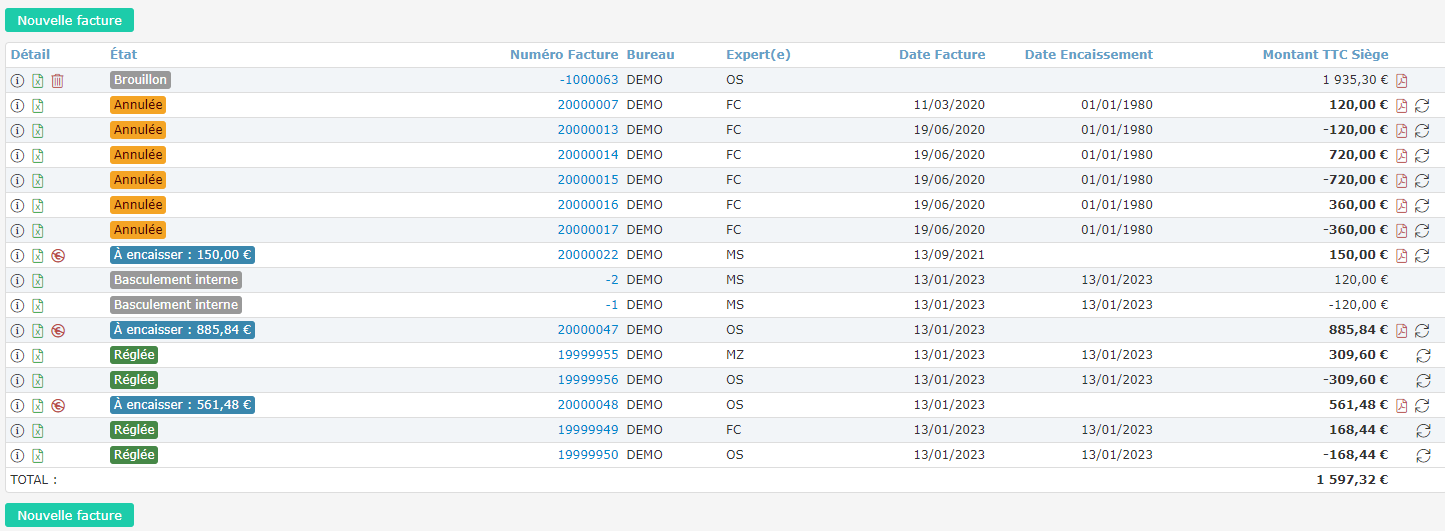Click the top Nouvelle facture button
This screenshot has height=531, width=1445.
(69, 20)
